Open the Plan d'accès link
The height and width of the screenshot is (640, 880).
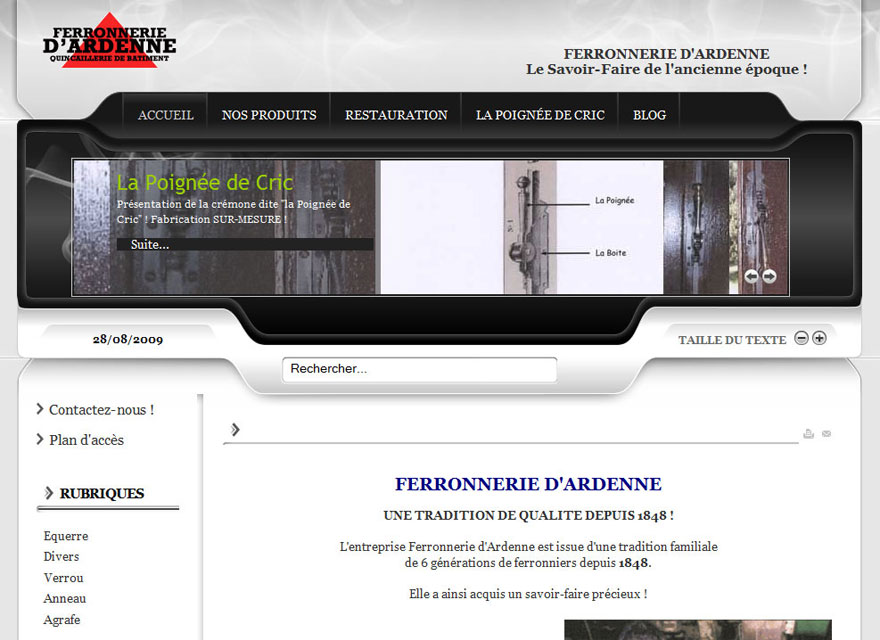click(86, 440)
